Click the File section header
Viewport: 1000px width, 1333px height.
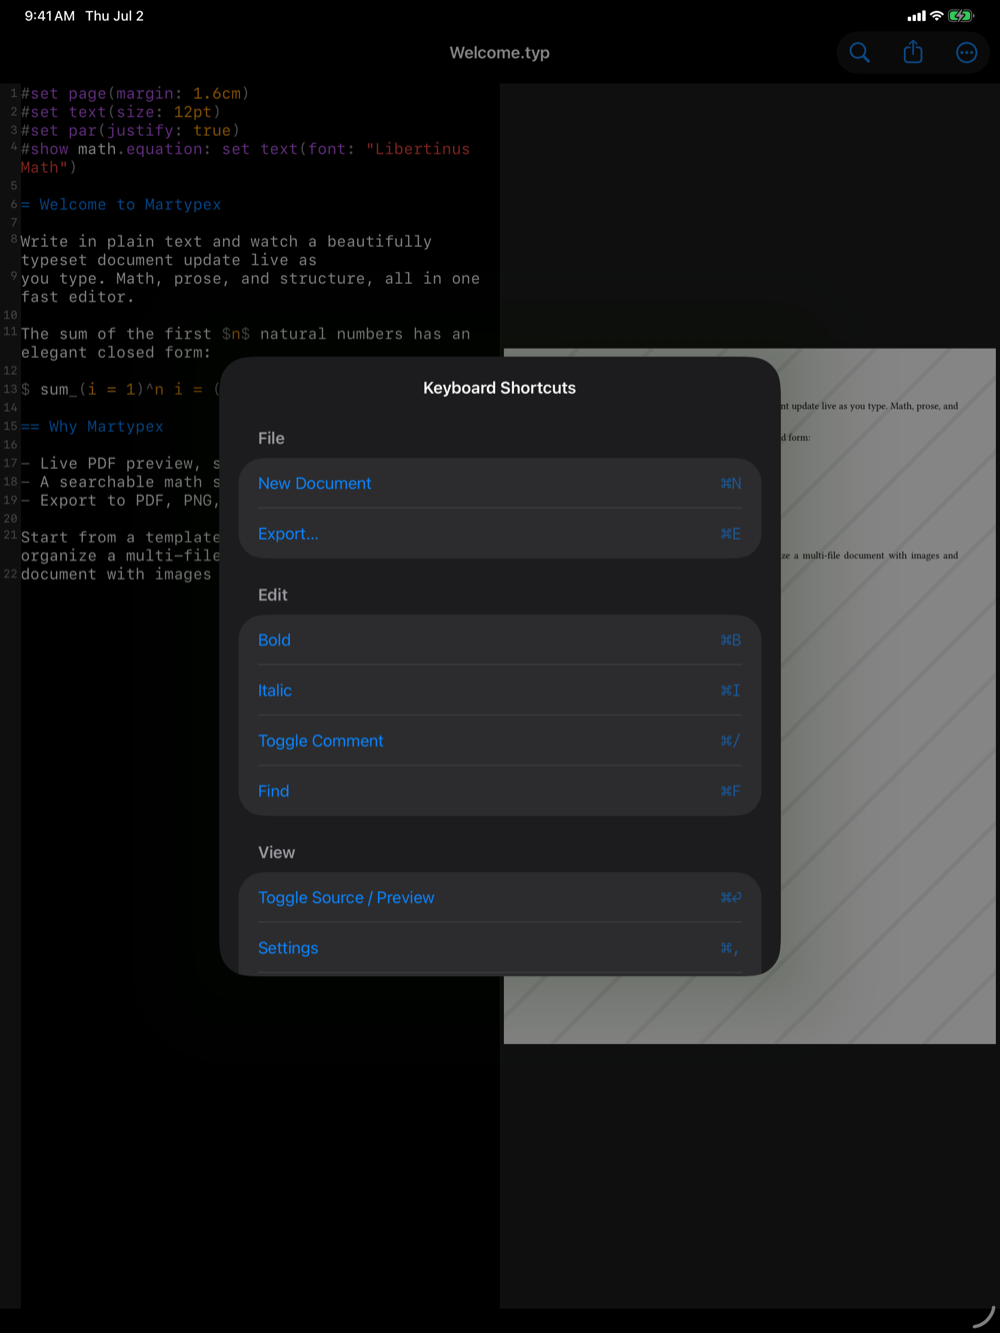coord(271,438)
